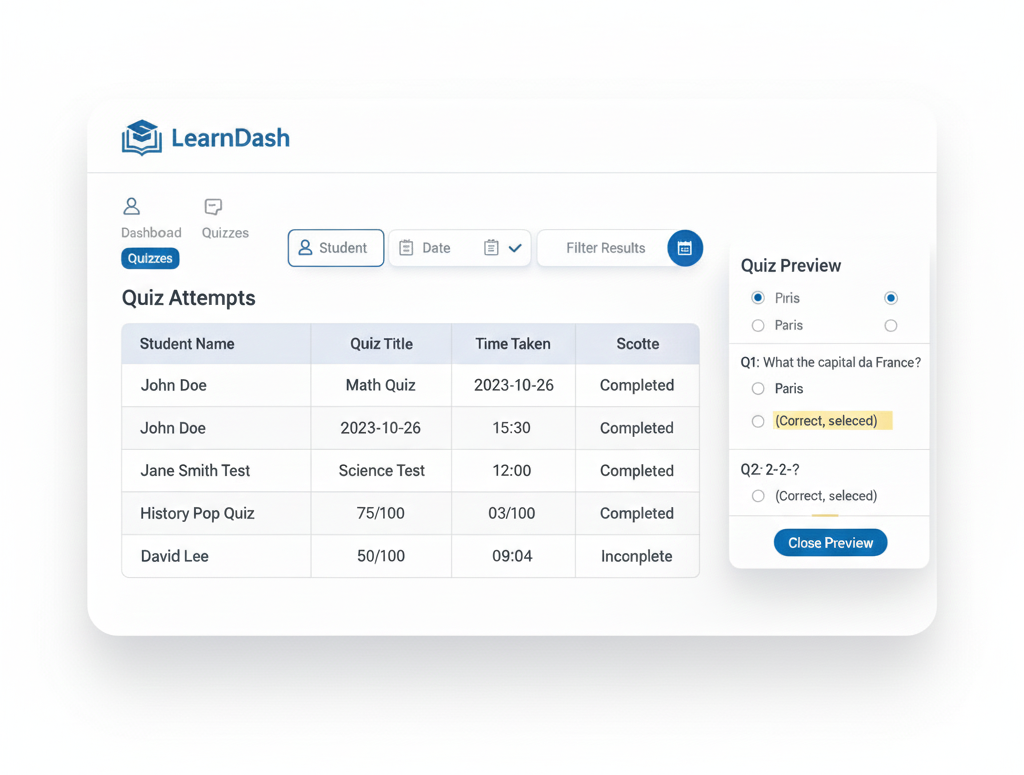The height and width of the screenshot is (775, 1024).
Task: Select the Q2 answer radio button
Action: tap(758, 496)
